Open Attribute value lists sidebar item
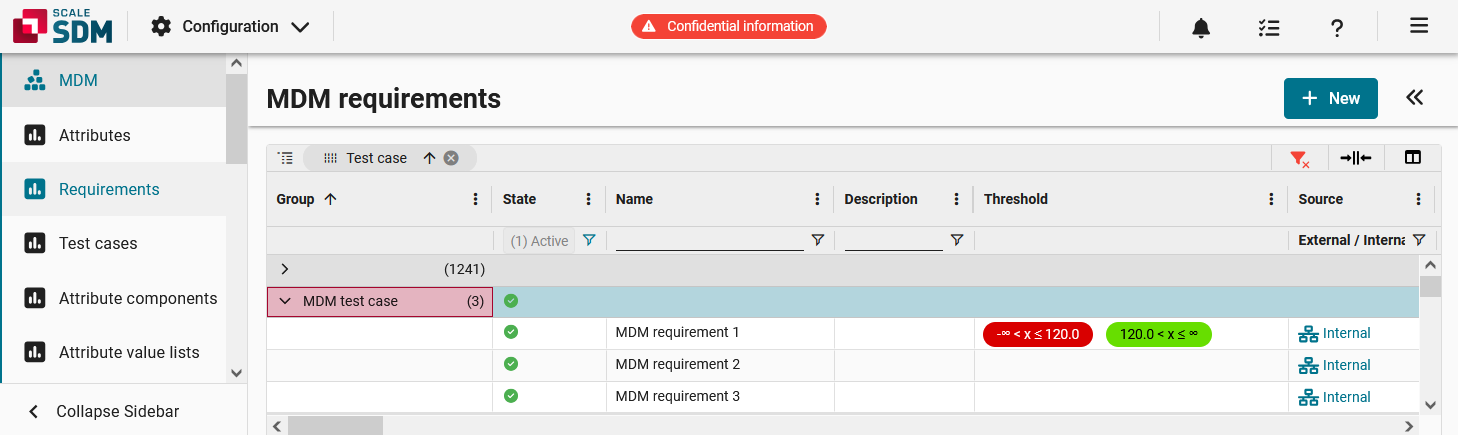The image size is (1458, 435). 113,352
